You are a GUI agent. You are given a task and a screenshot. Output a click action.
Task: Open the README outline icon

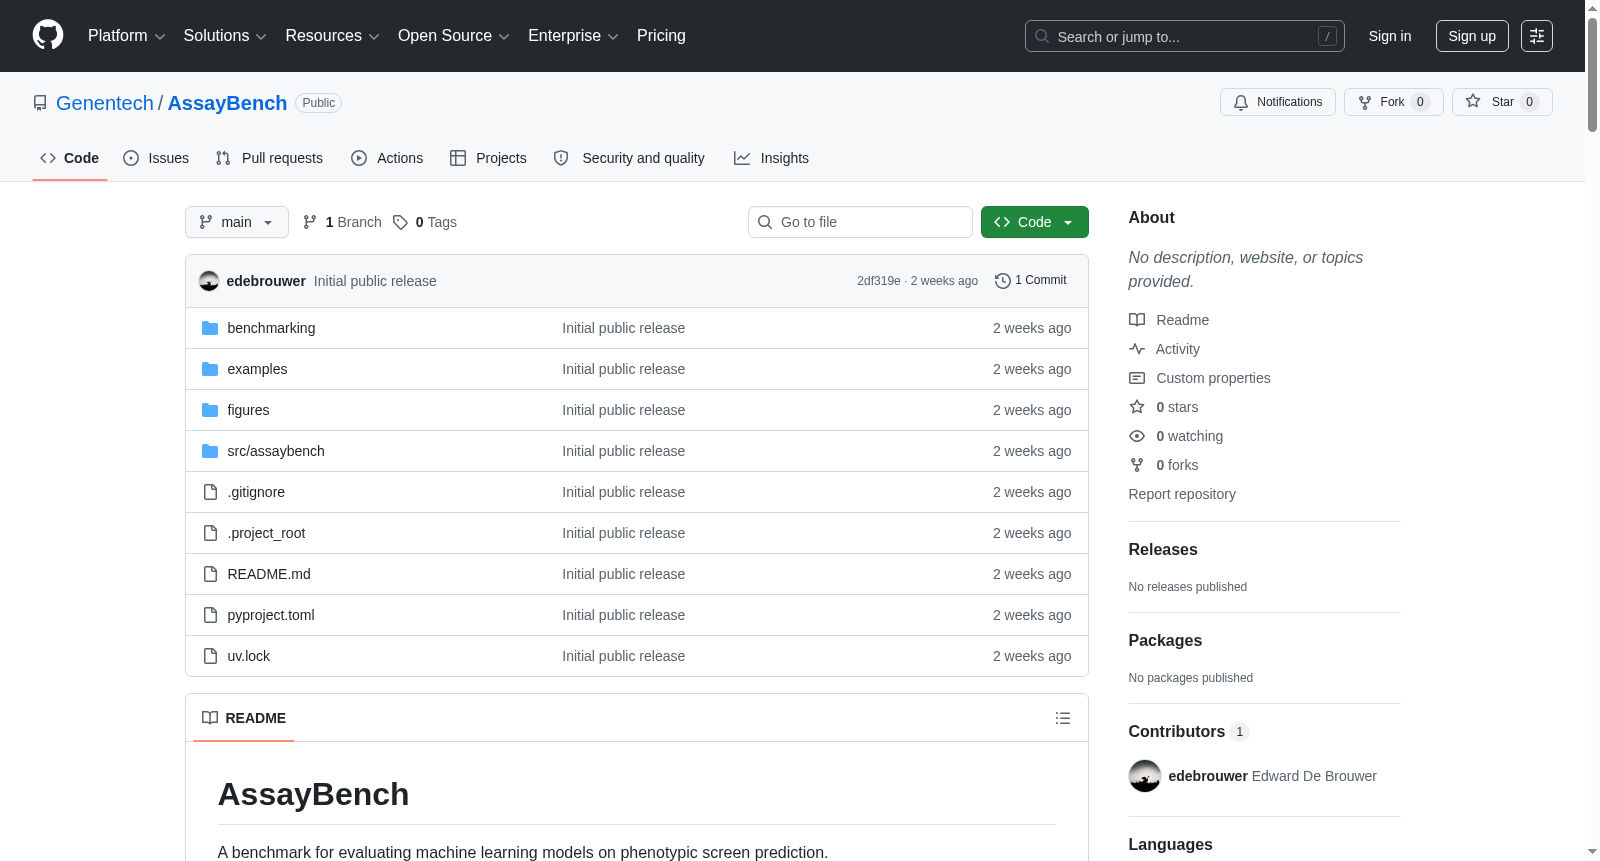pyautogui.click(x=1063, y=718)
